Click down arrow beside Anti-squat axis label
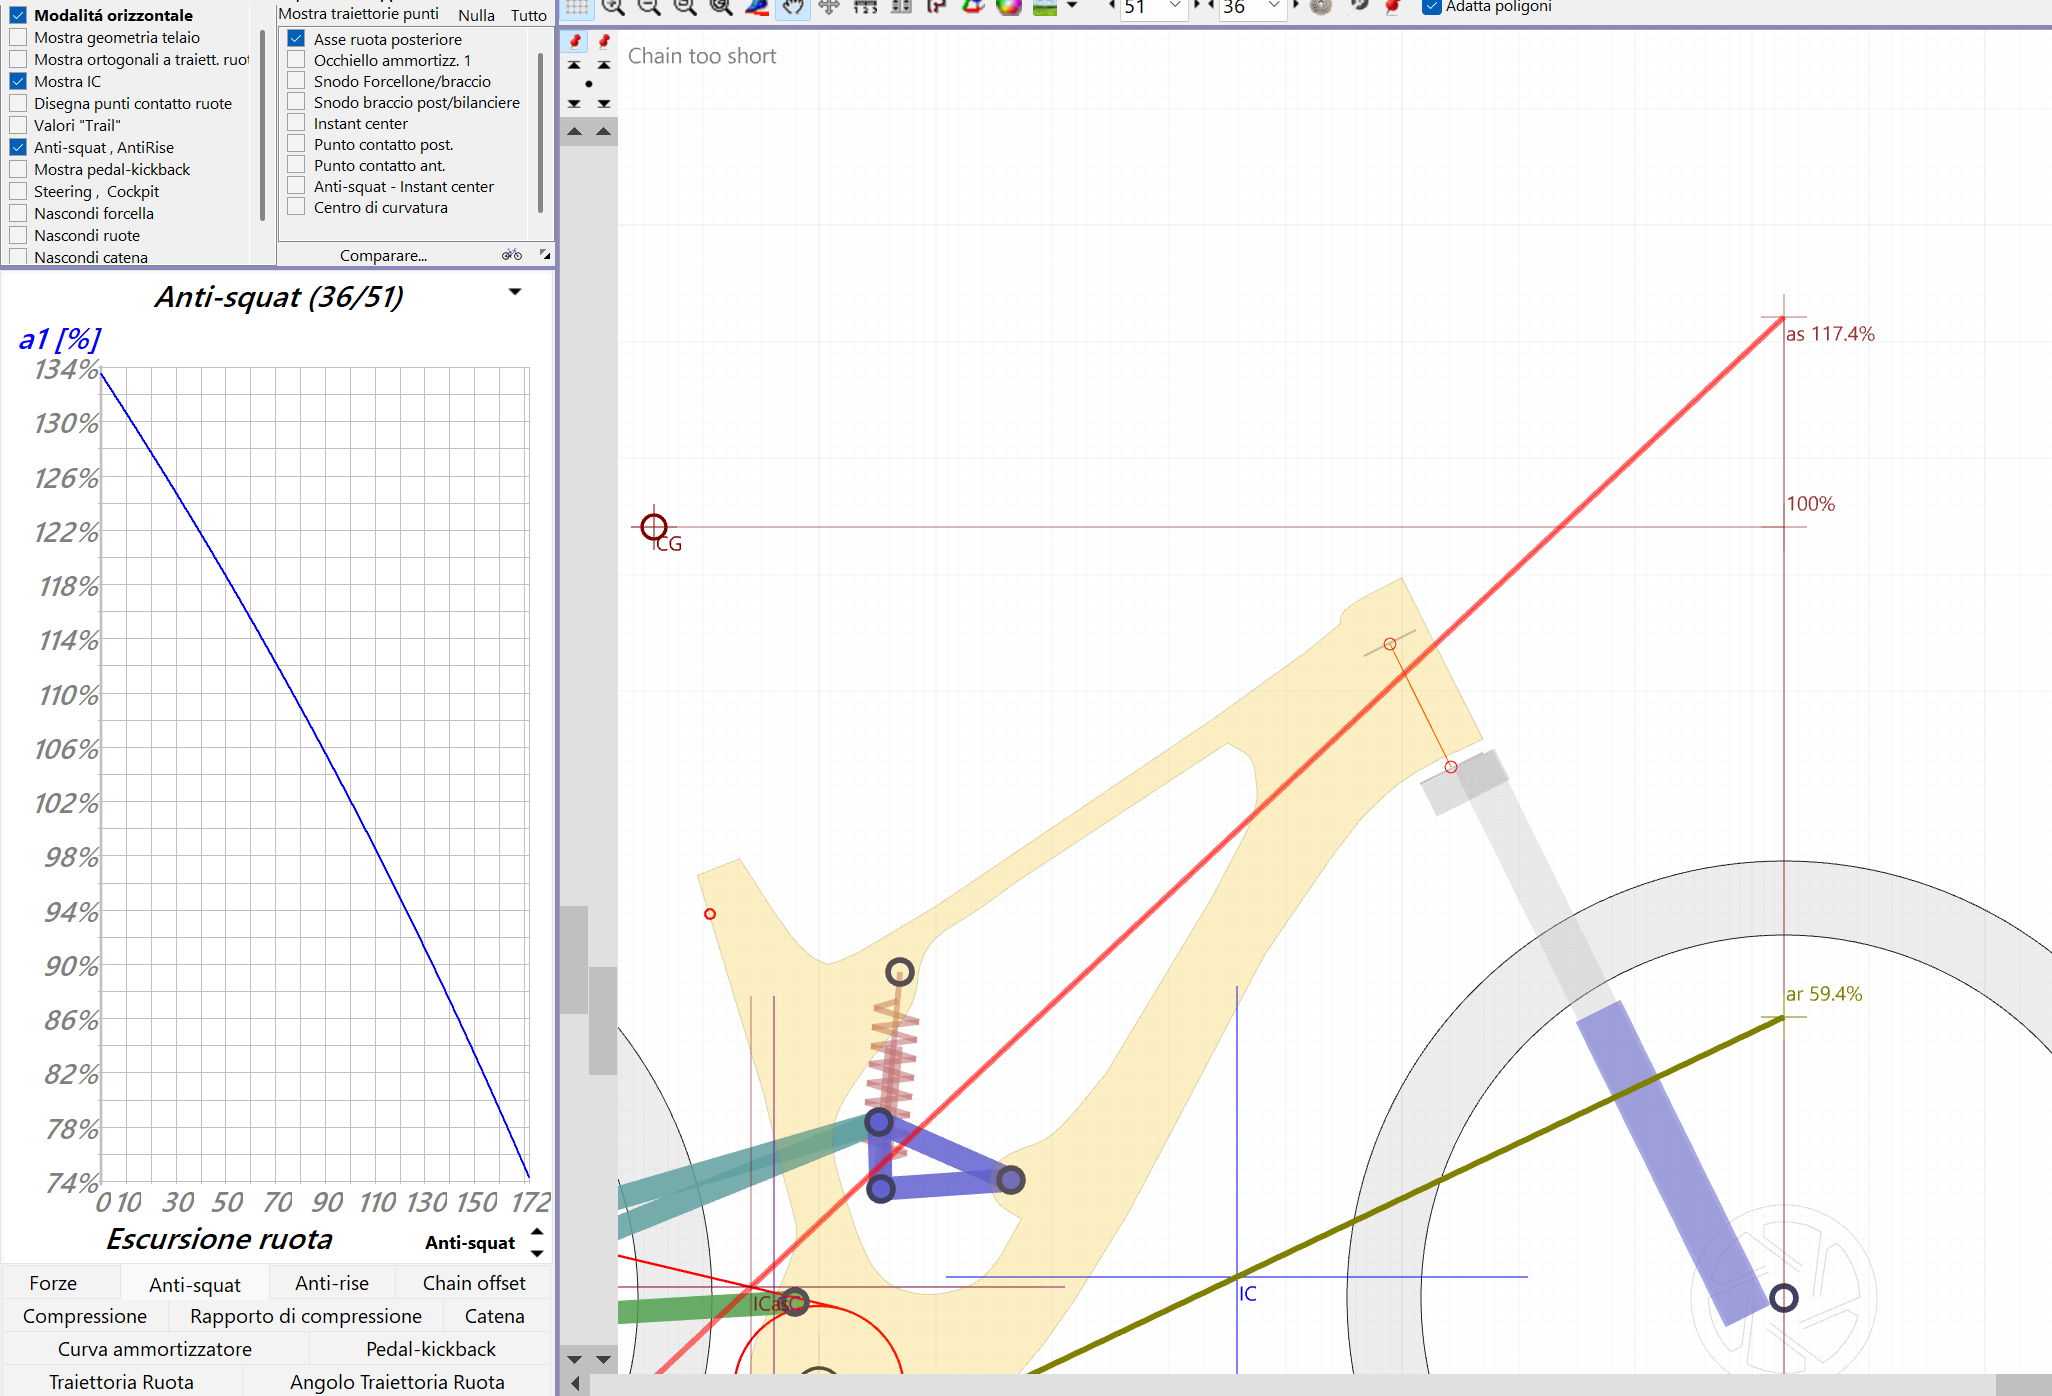 click(x=537, y=1253)
